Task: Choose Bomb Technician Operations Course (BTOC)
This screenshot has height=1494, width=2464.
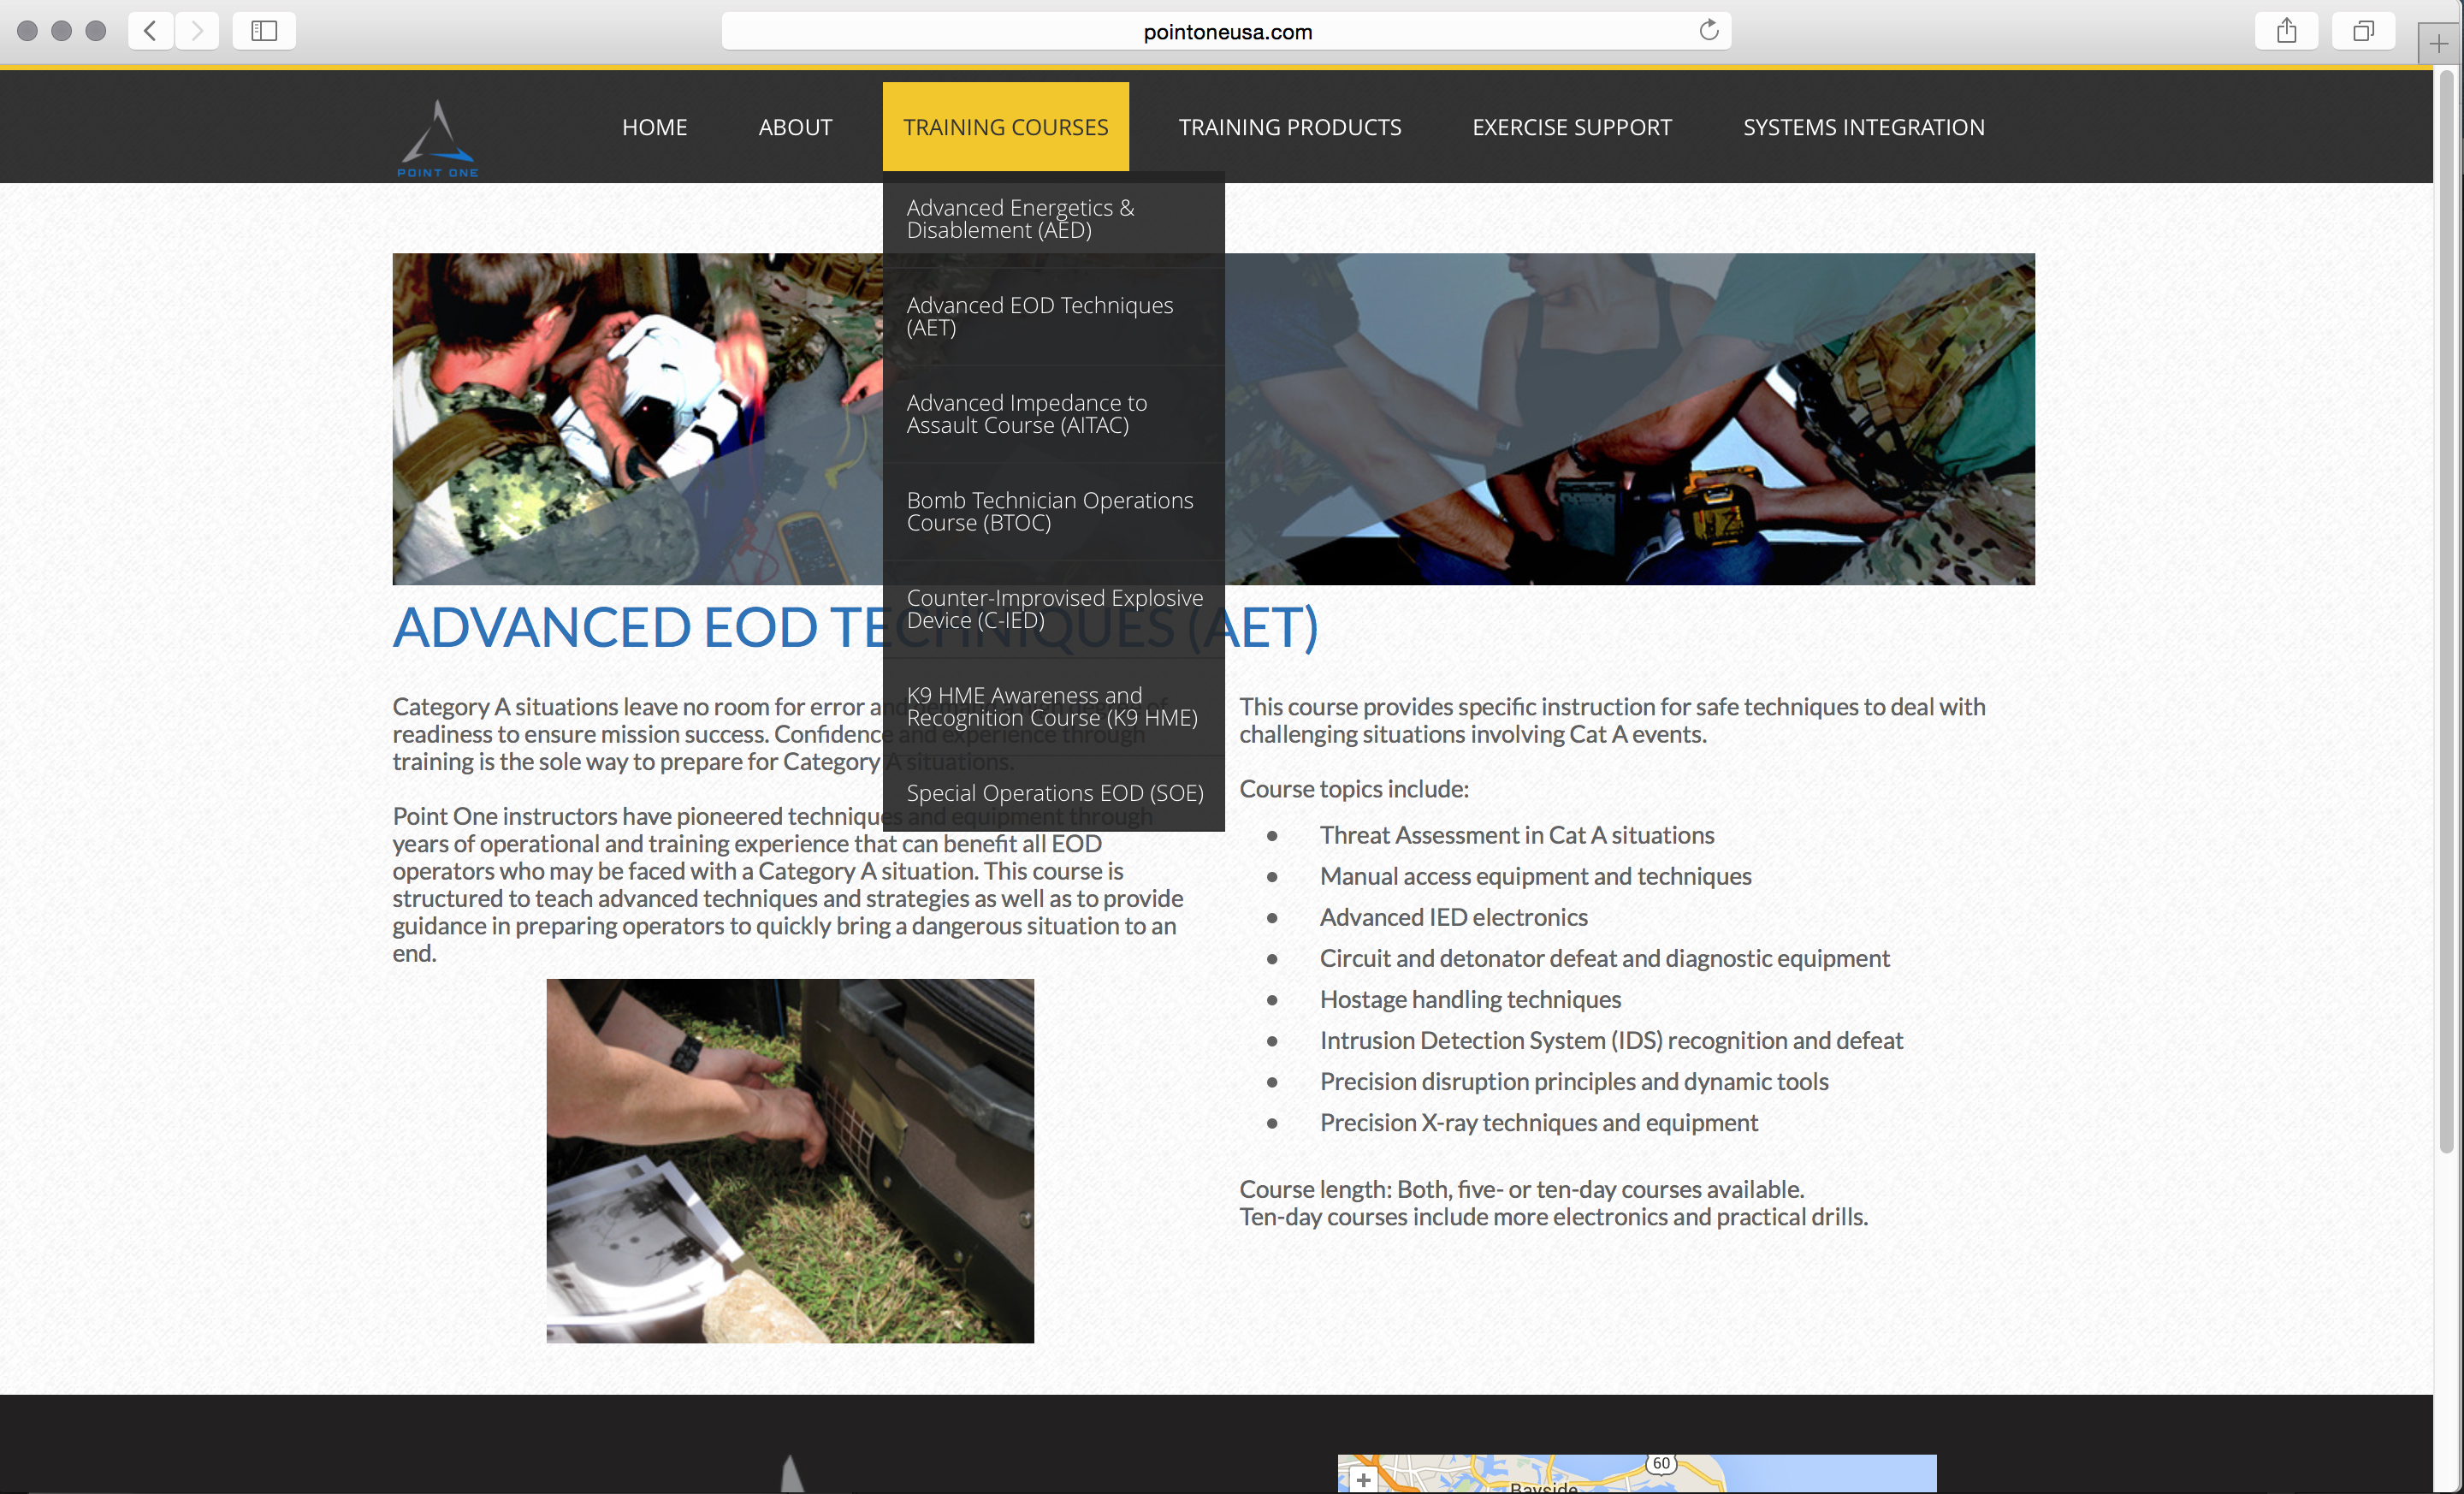Action: 1049,511
